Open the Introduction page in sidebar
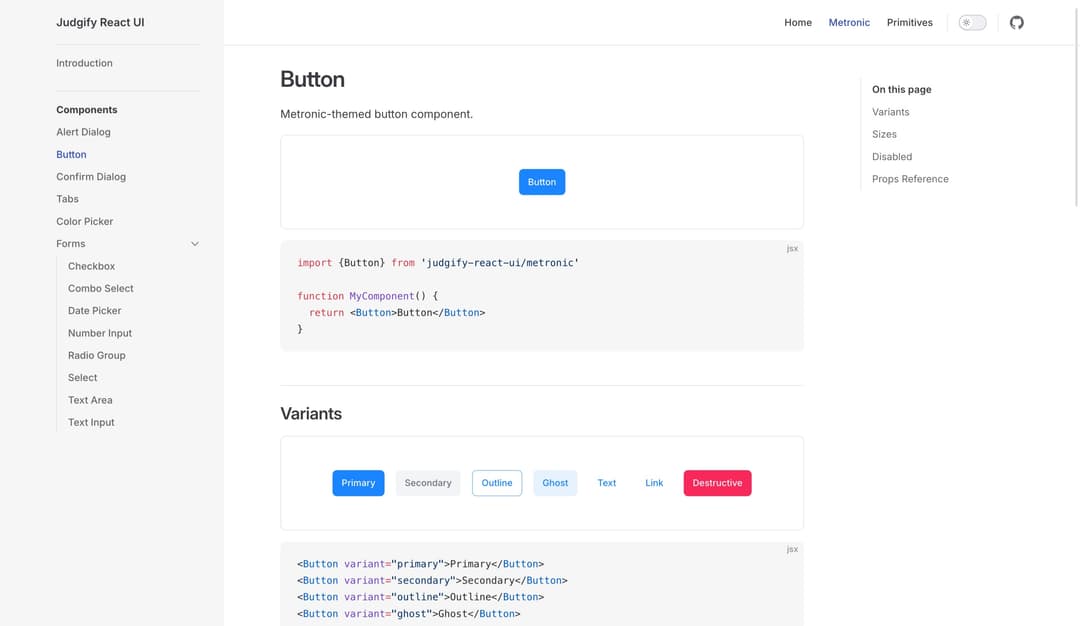 (84, 63)
